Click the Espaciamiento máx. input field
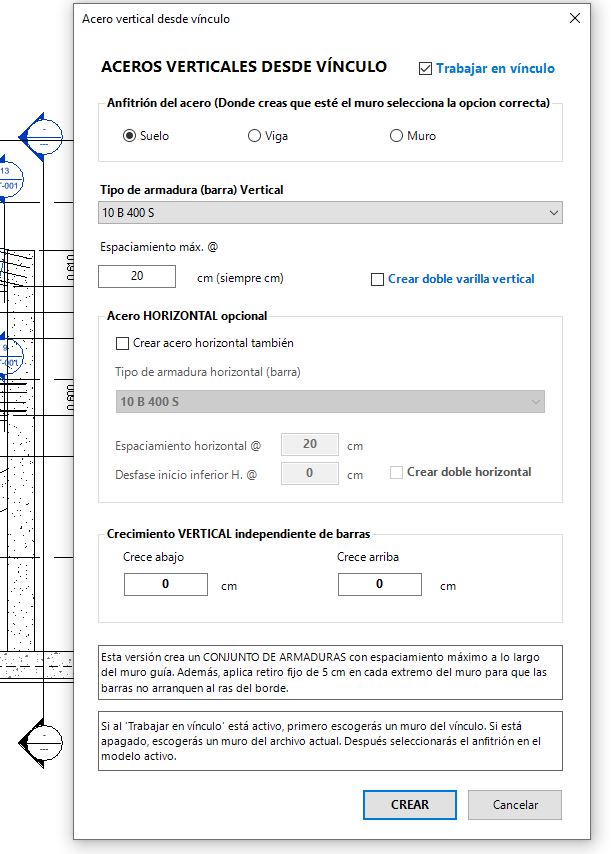 [x=137, y=276]
